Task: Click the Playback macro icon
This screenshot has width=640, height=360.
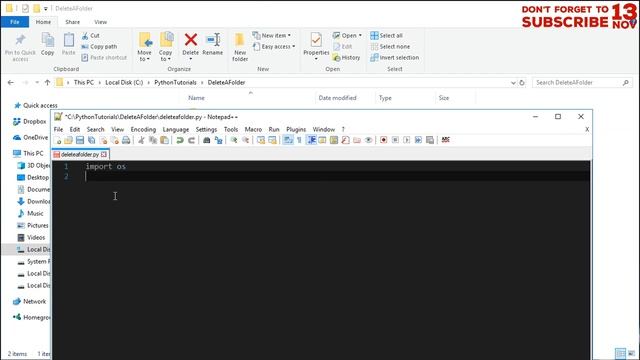Action: 407,140
